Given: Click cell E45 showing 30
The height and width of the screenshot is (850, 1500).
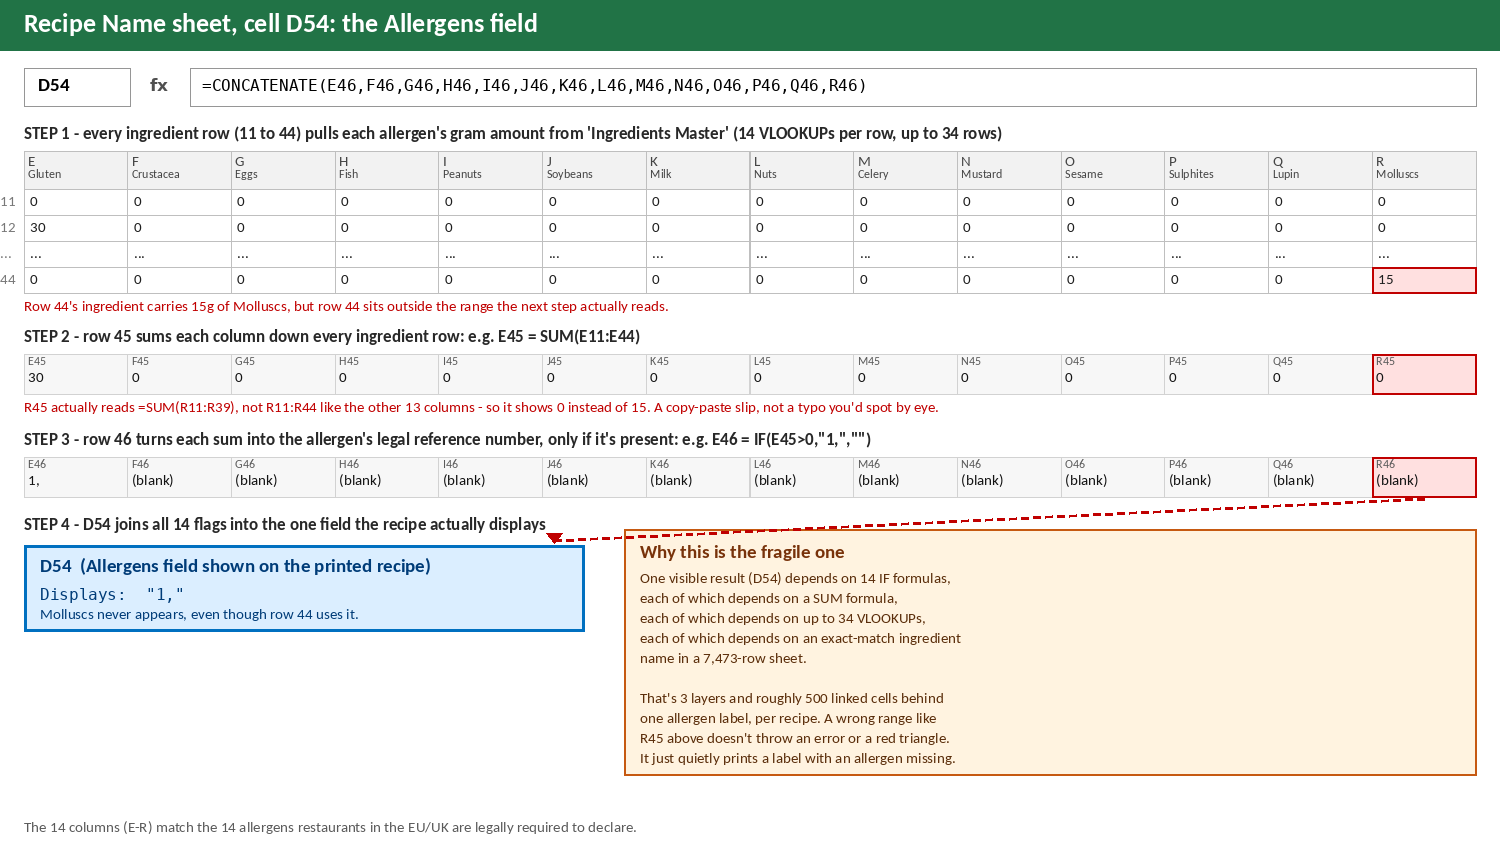Looking at the screenshot, I should pos(76,374).
